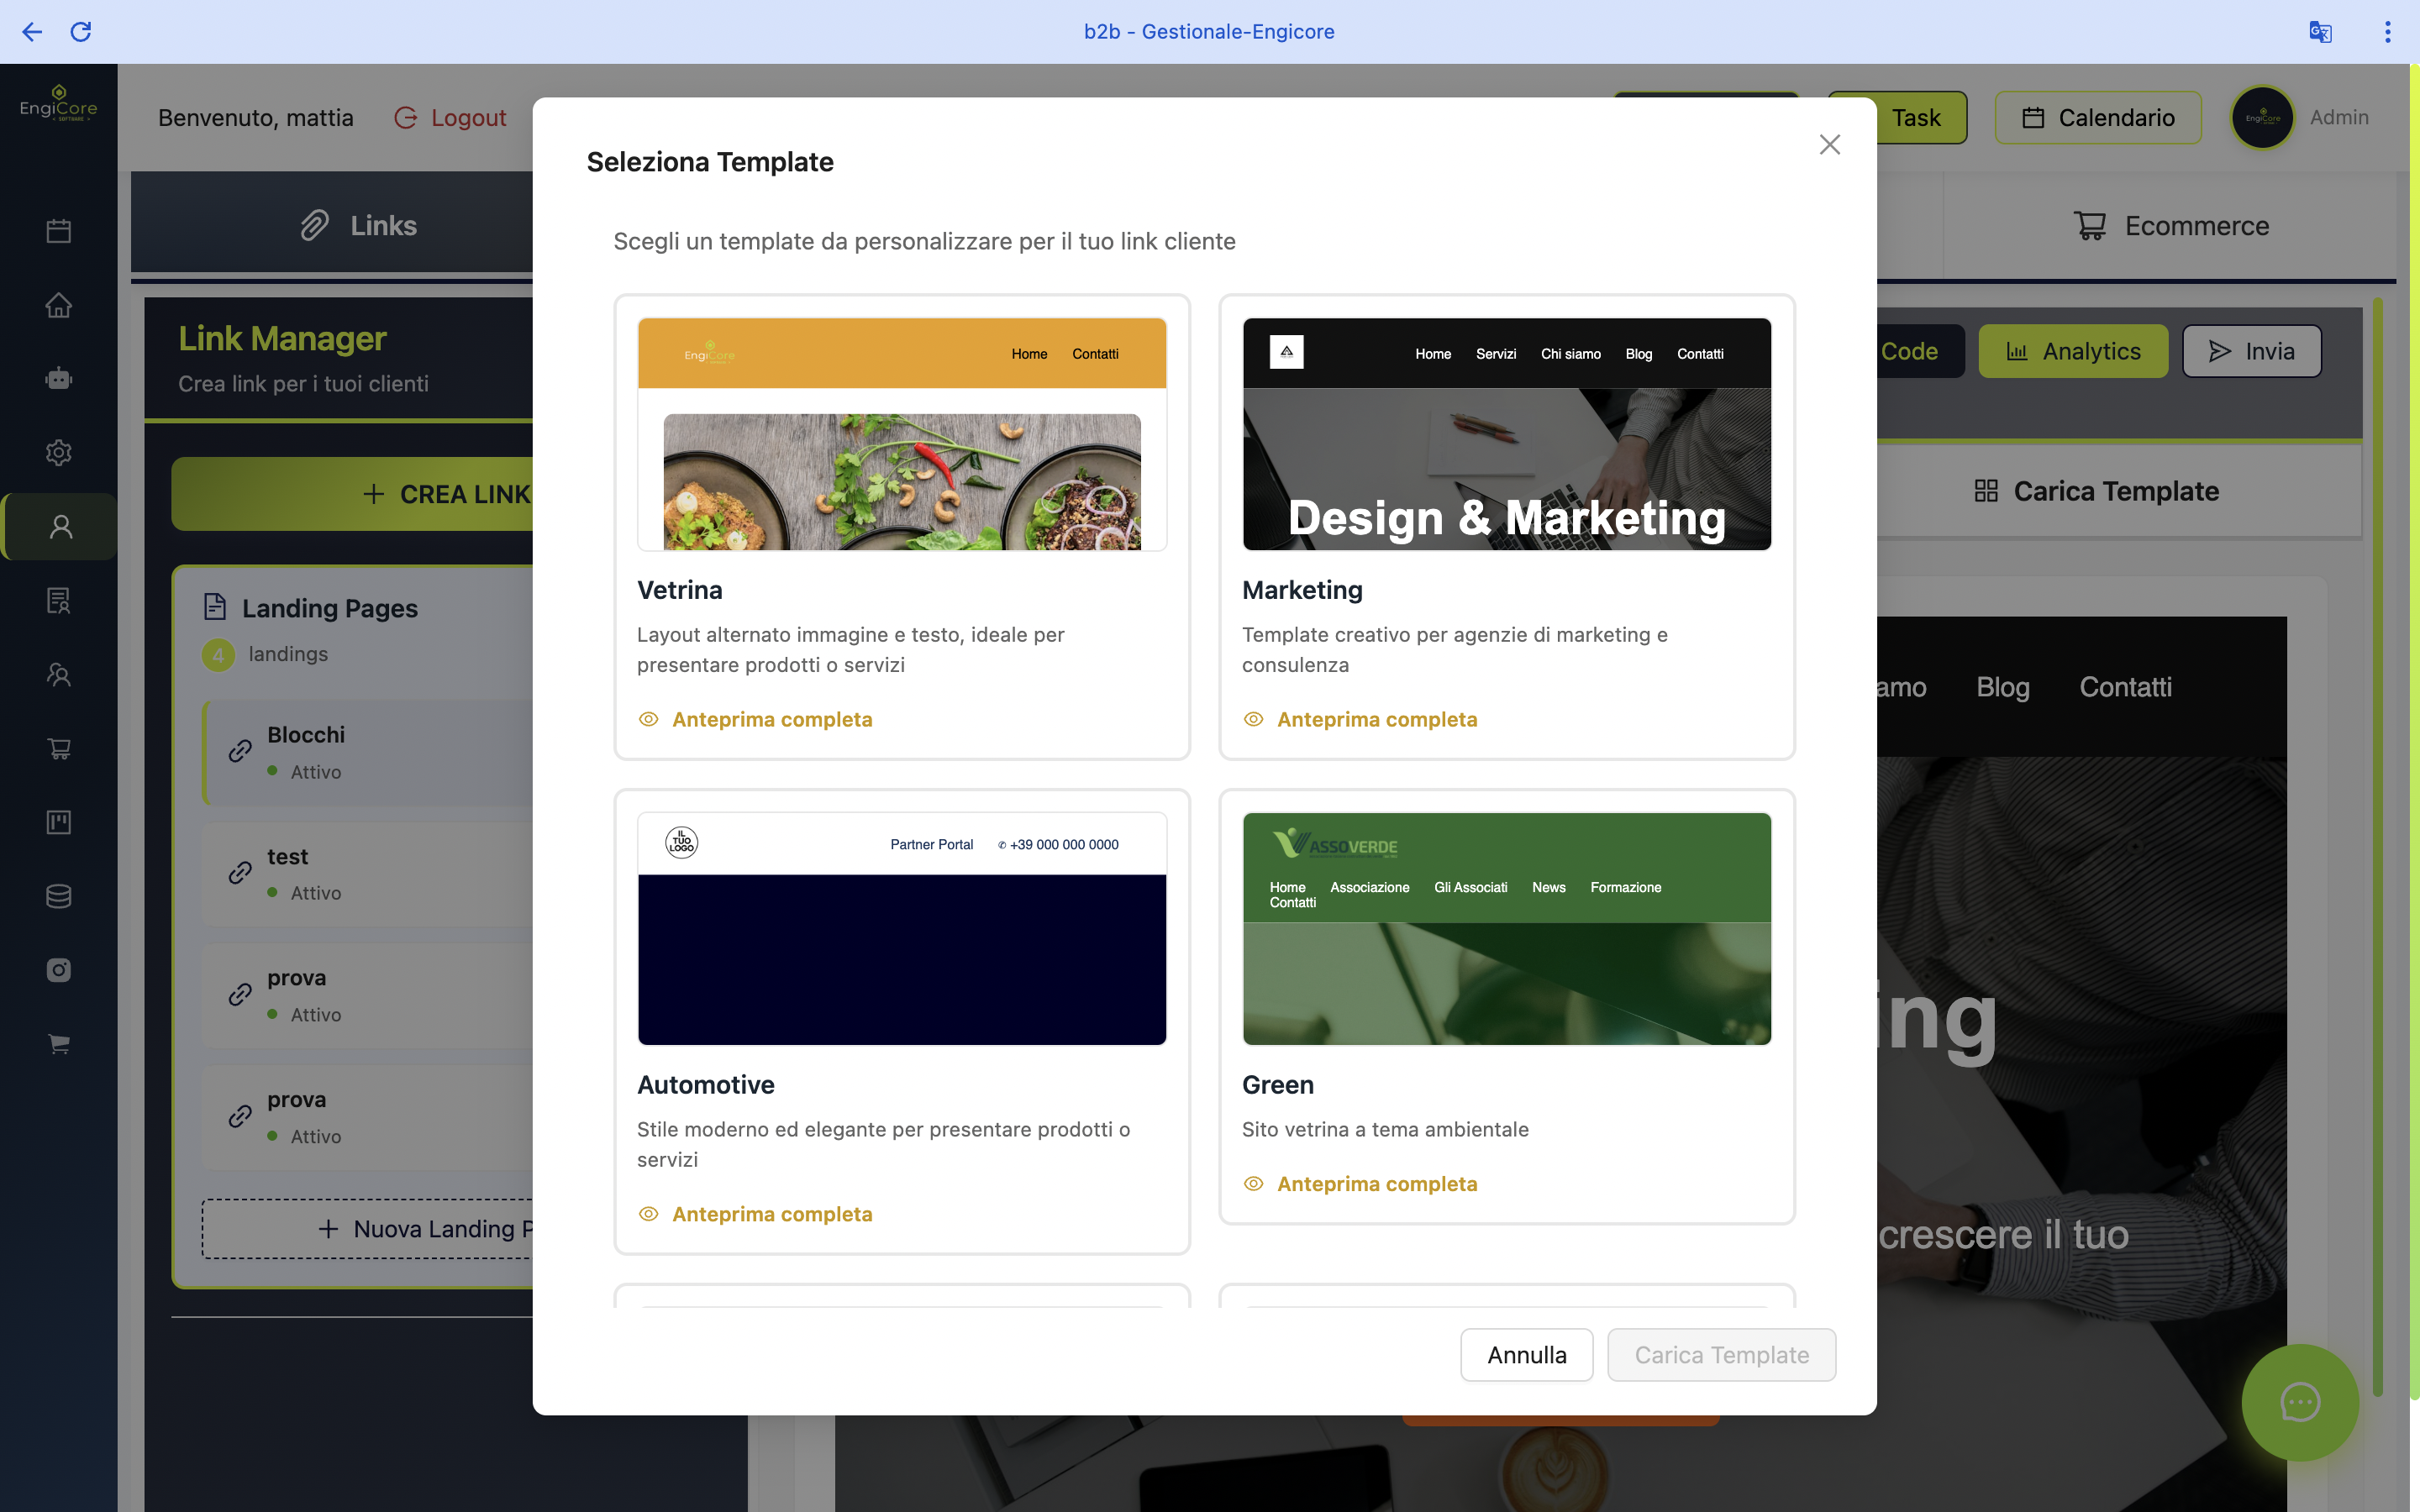Viewport: 2420px width, 1512px height.
Task: Select the Green template thumbnail
Action: (x=1507, y=929)
